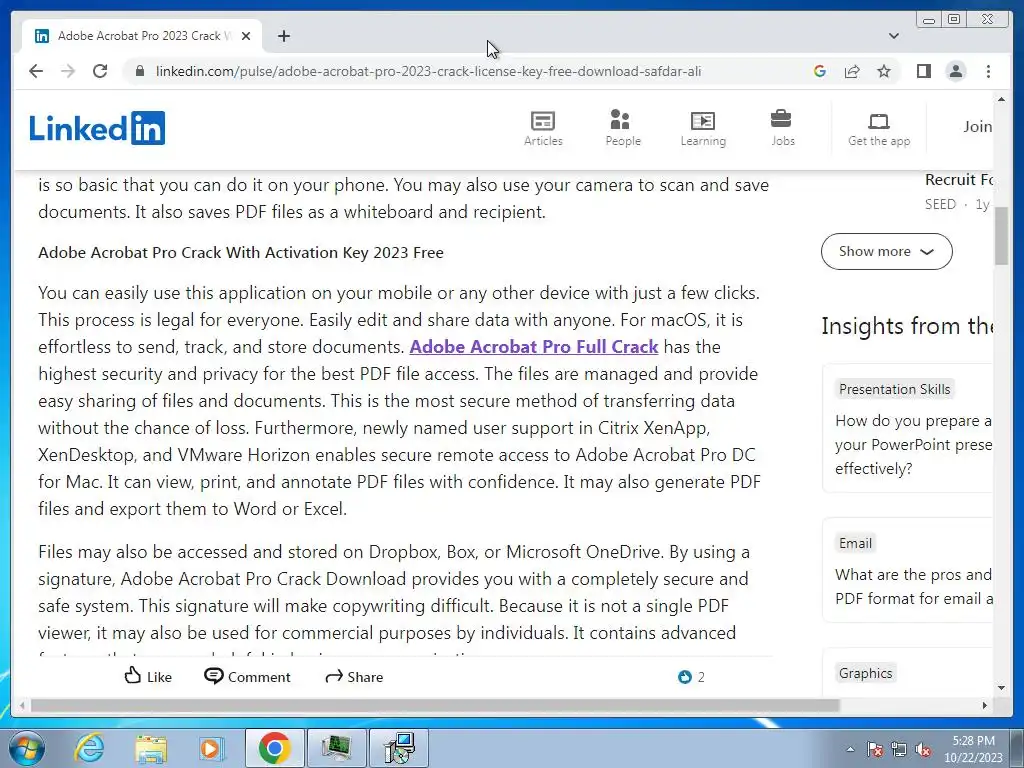Open the reactions count showing 2
This screenshot has width=1024, height=768.
[x=692, y=677]
